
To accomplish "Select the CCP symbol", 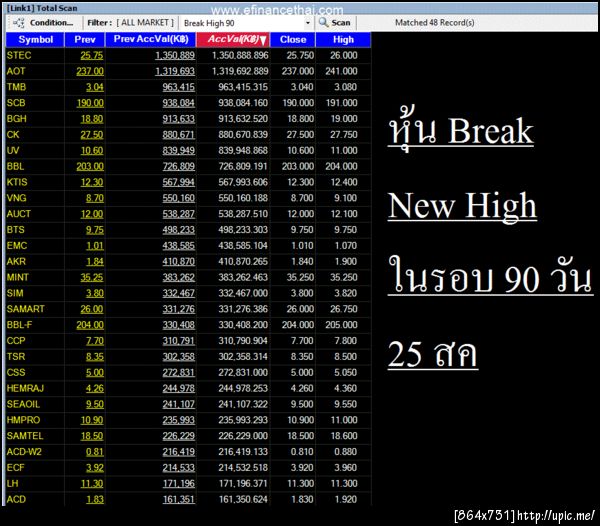I will (16, 341).
